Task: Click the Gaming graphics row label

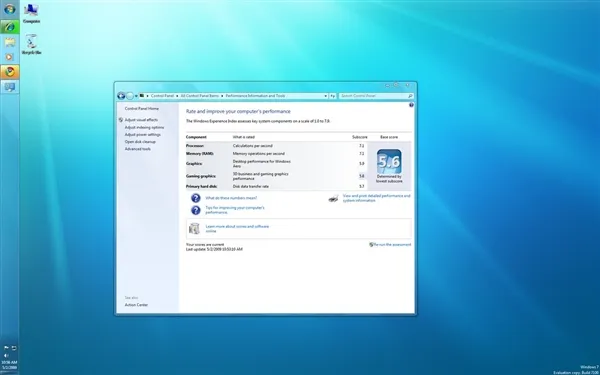Action: click(x=201, y=176)
